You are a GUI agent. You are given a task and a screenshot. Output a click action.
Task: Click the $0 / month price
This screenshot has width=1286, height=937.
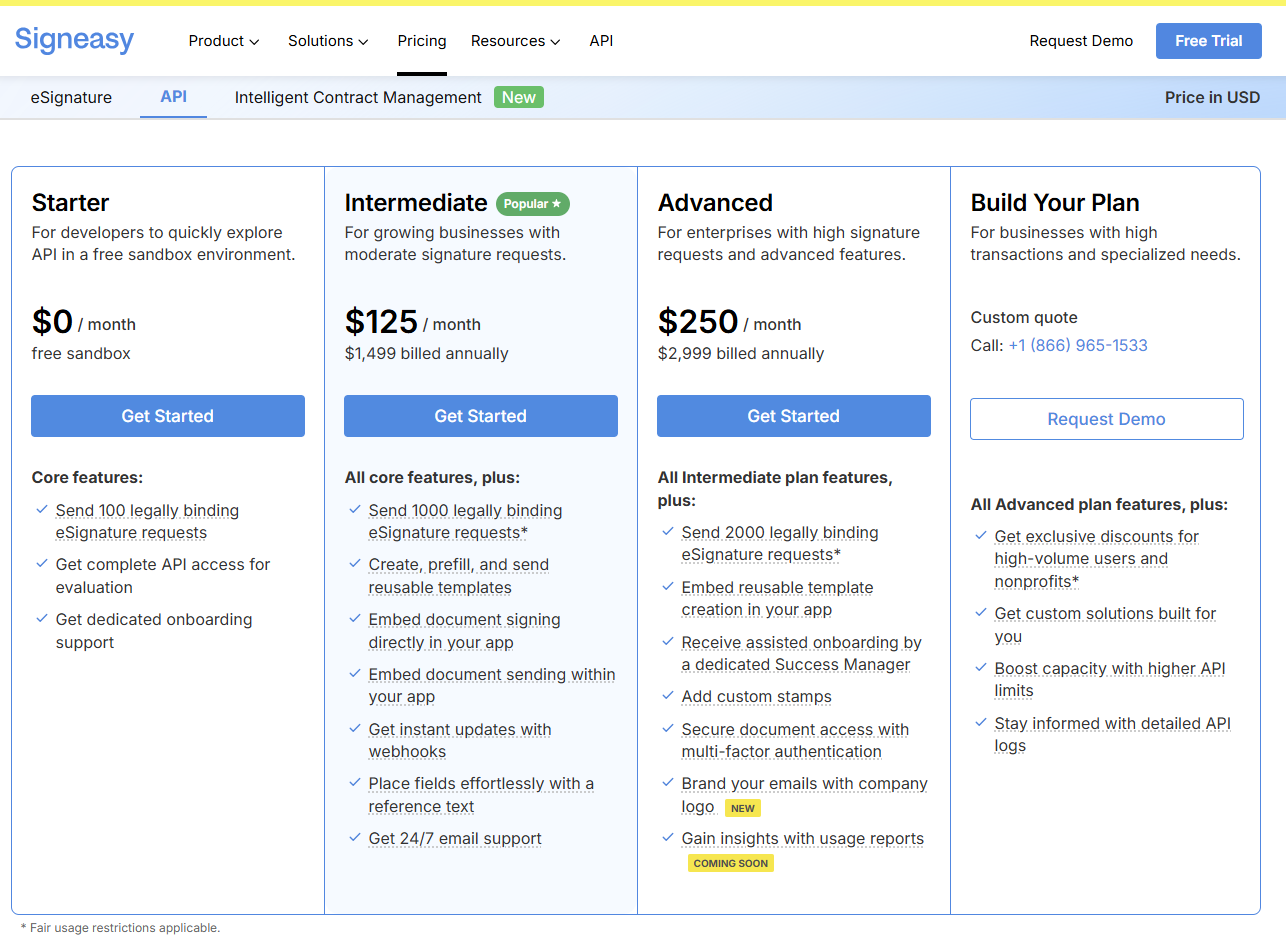pyautogui.click(x=83, y=322)
